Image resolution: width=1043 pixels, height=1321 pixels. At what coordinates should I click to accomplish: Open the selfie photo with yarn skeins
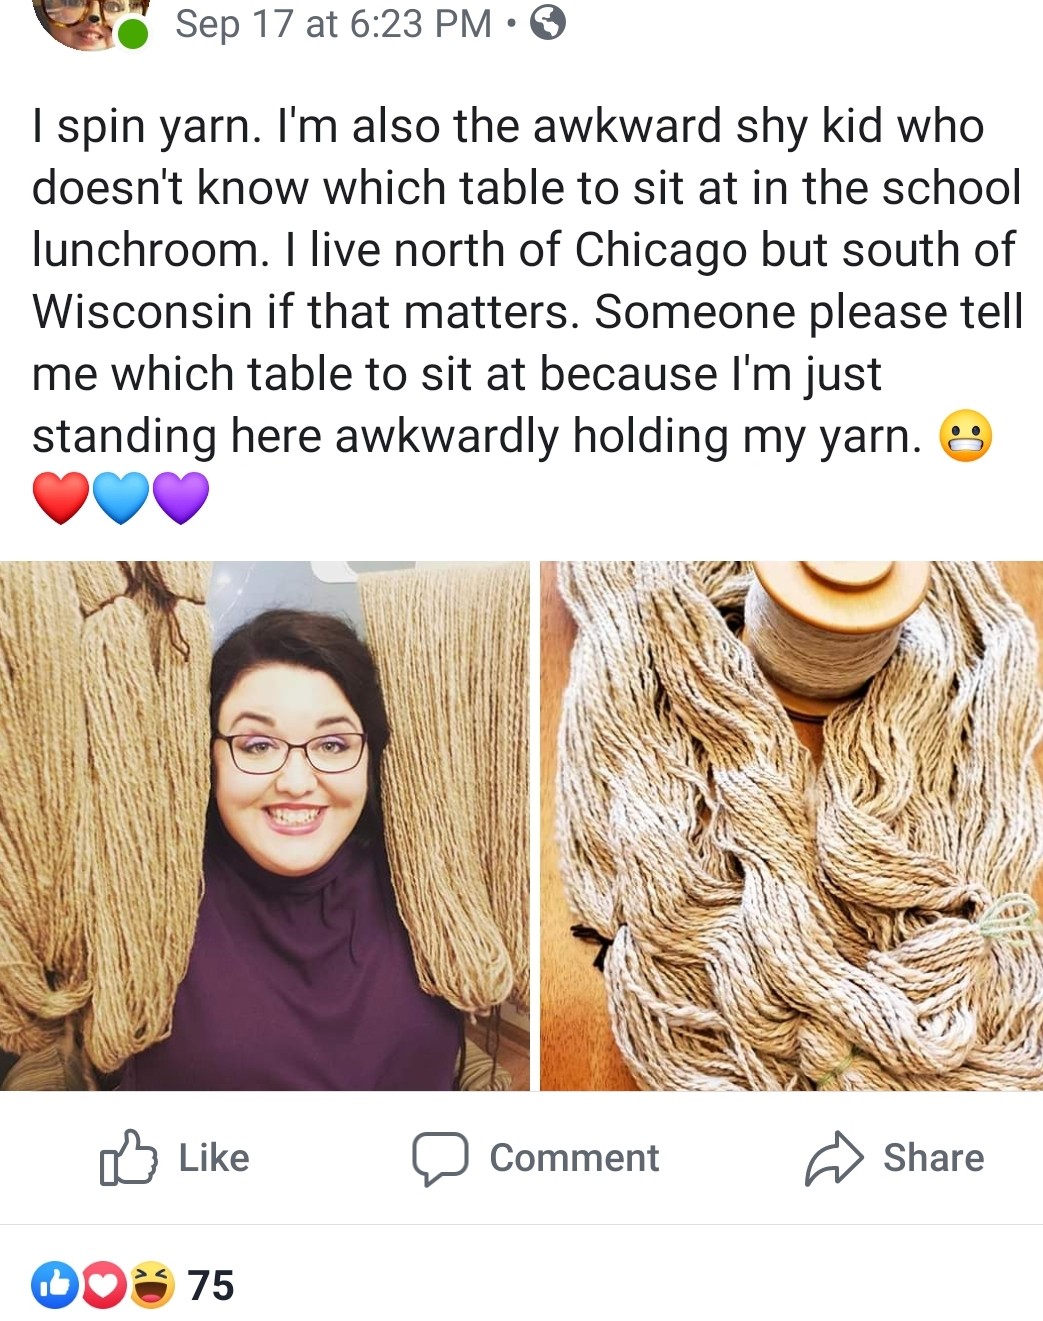pyautogui.click(x=265, y=825)
